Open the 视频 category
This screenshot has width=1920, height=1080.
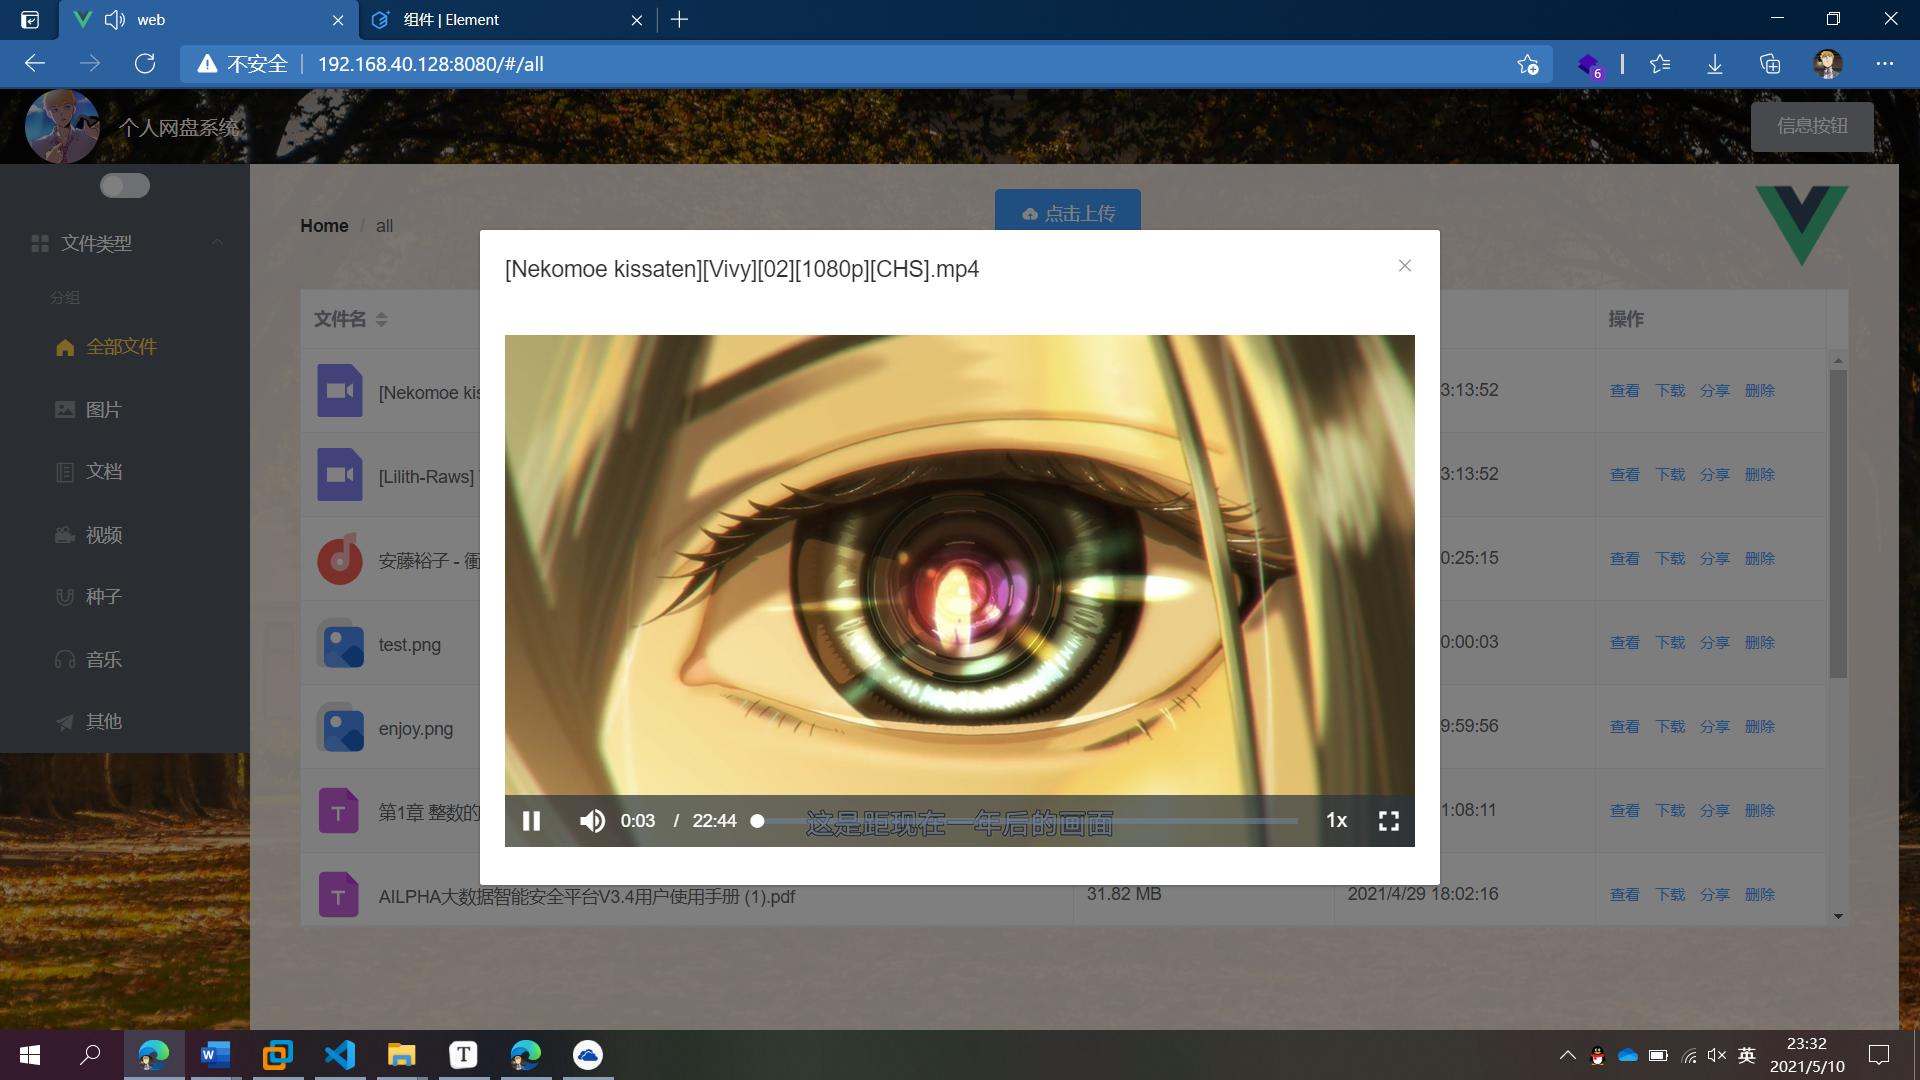pos(103,535)
